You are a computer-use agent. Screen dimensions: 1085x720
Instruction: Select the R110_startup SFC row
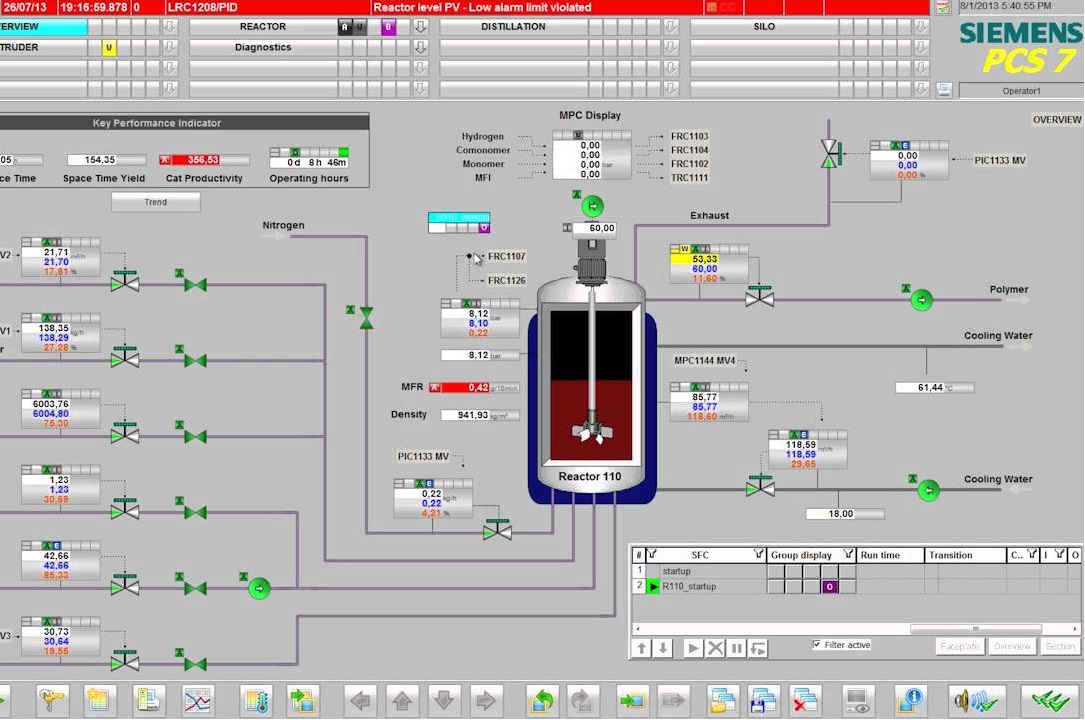[689, 586]
